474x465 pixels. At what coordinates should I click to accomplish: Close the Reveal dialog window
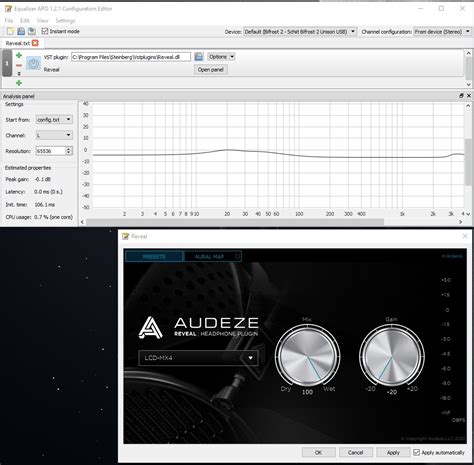pyautogui.click(x=465, y=236)
